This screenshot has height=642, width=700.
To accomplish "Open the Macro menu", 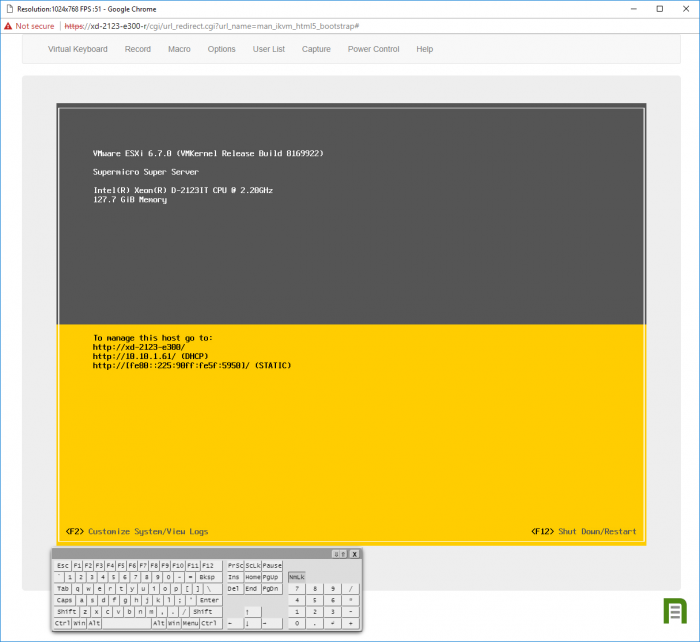I will point(179,49).
